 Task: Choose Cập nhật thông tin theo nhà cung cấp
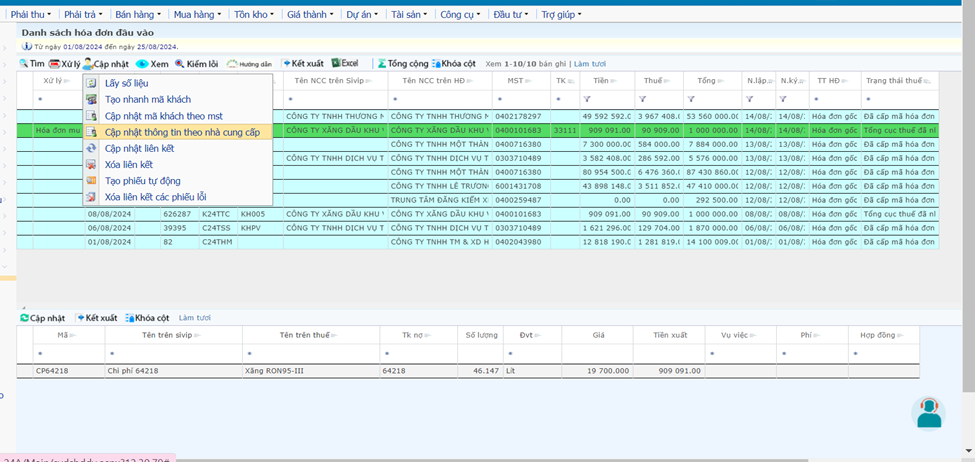182,132
